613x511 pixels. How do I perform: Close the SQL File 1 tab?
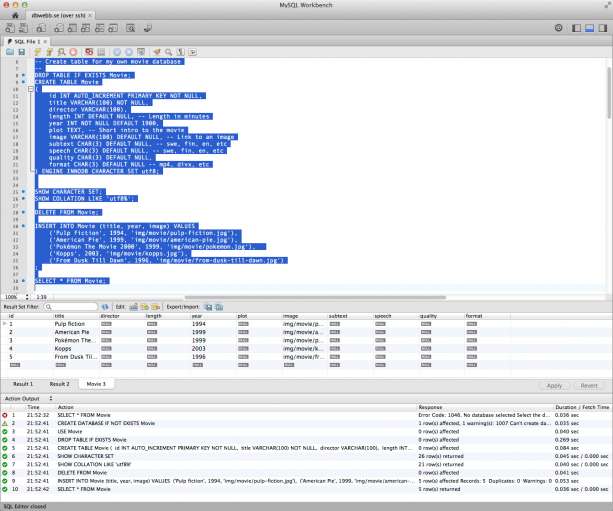(x=45, y=41)
